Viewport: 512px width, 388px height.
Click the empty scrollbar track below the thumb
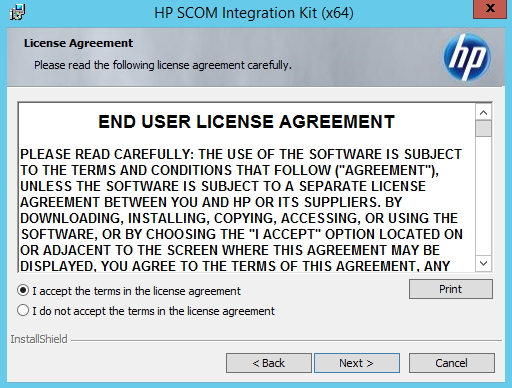[483, 196]
